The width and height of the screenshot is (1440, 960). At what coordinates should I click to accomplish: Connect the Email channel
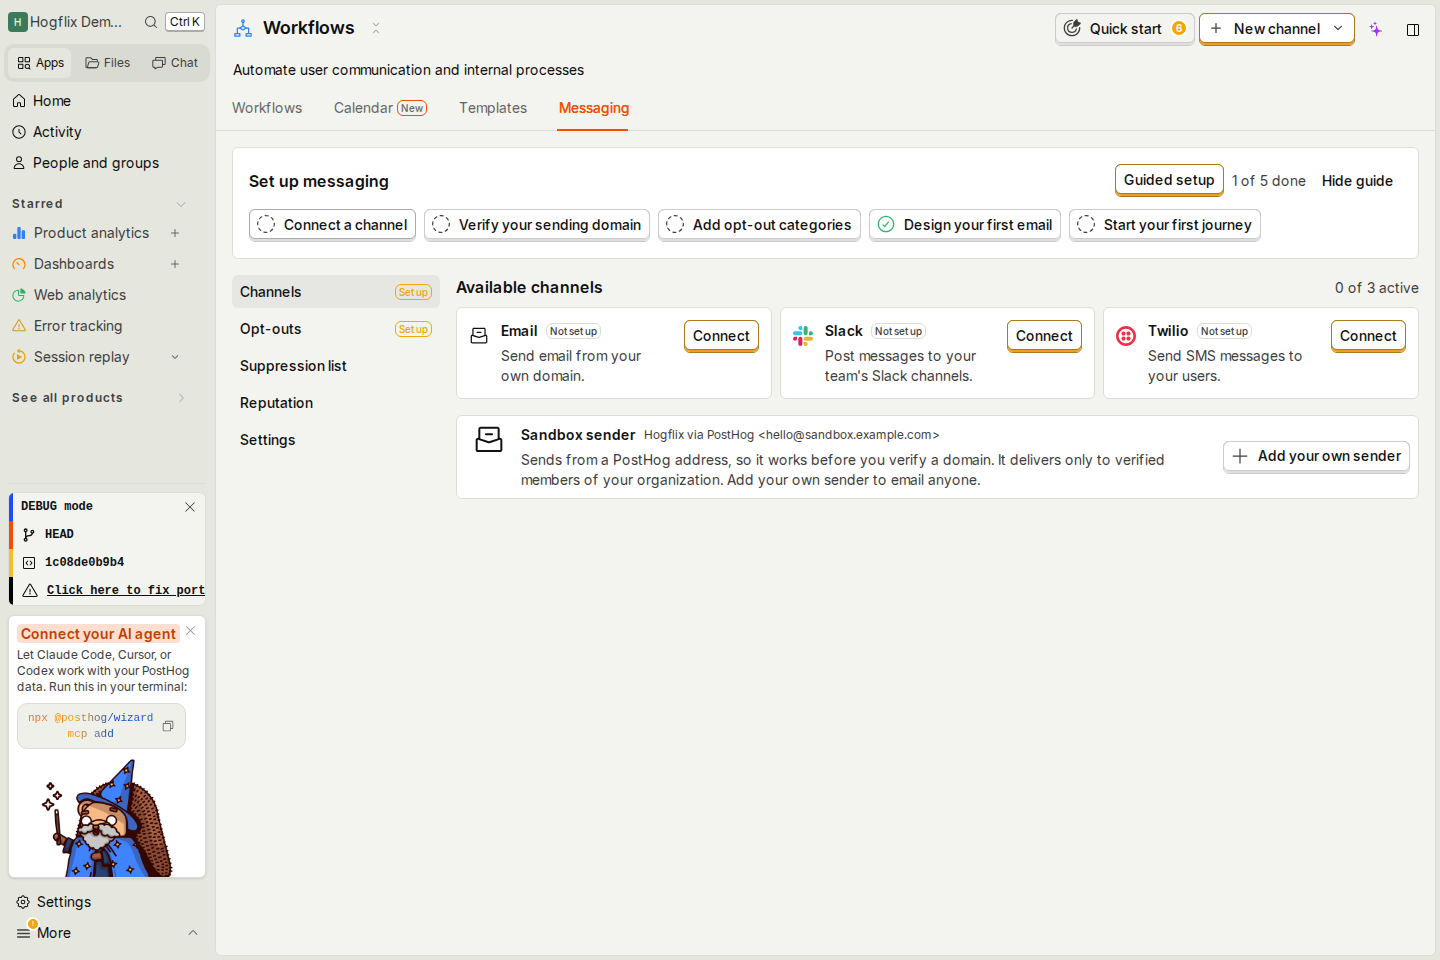pyautogui.click(x=721, y=336)
